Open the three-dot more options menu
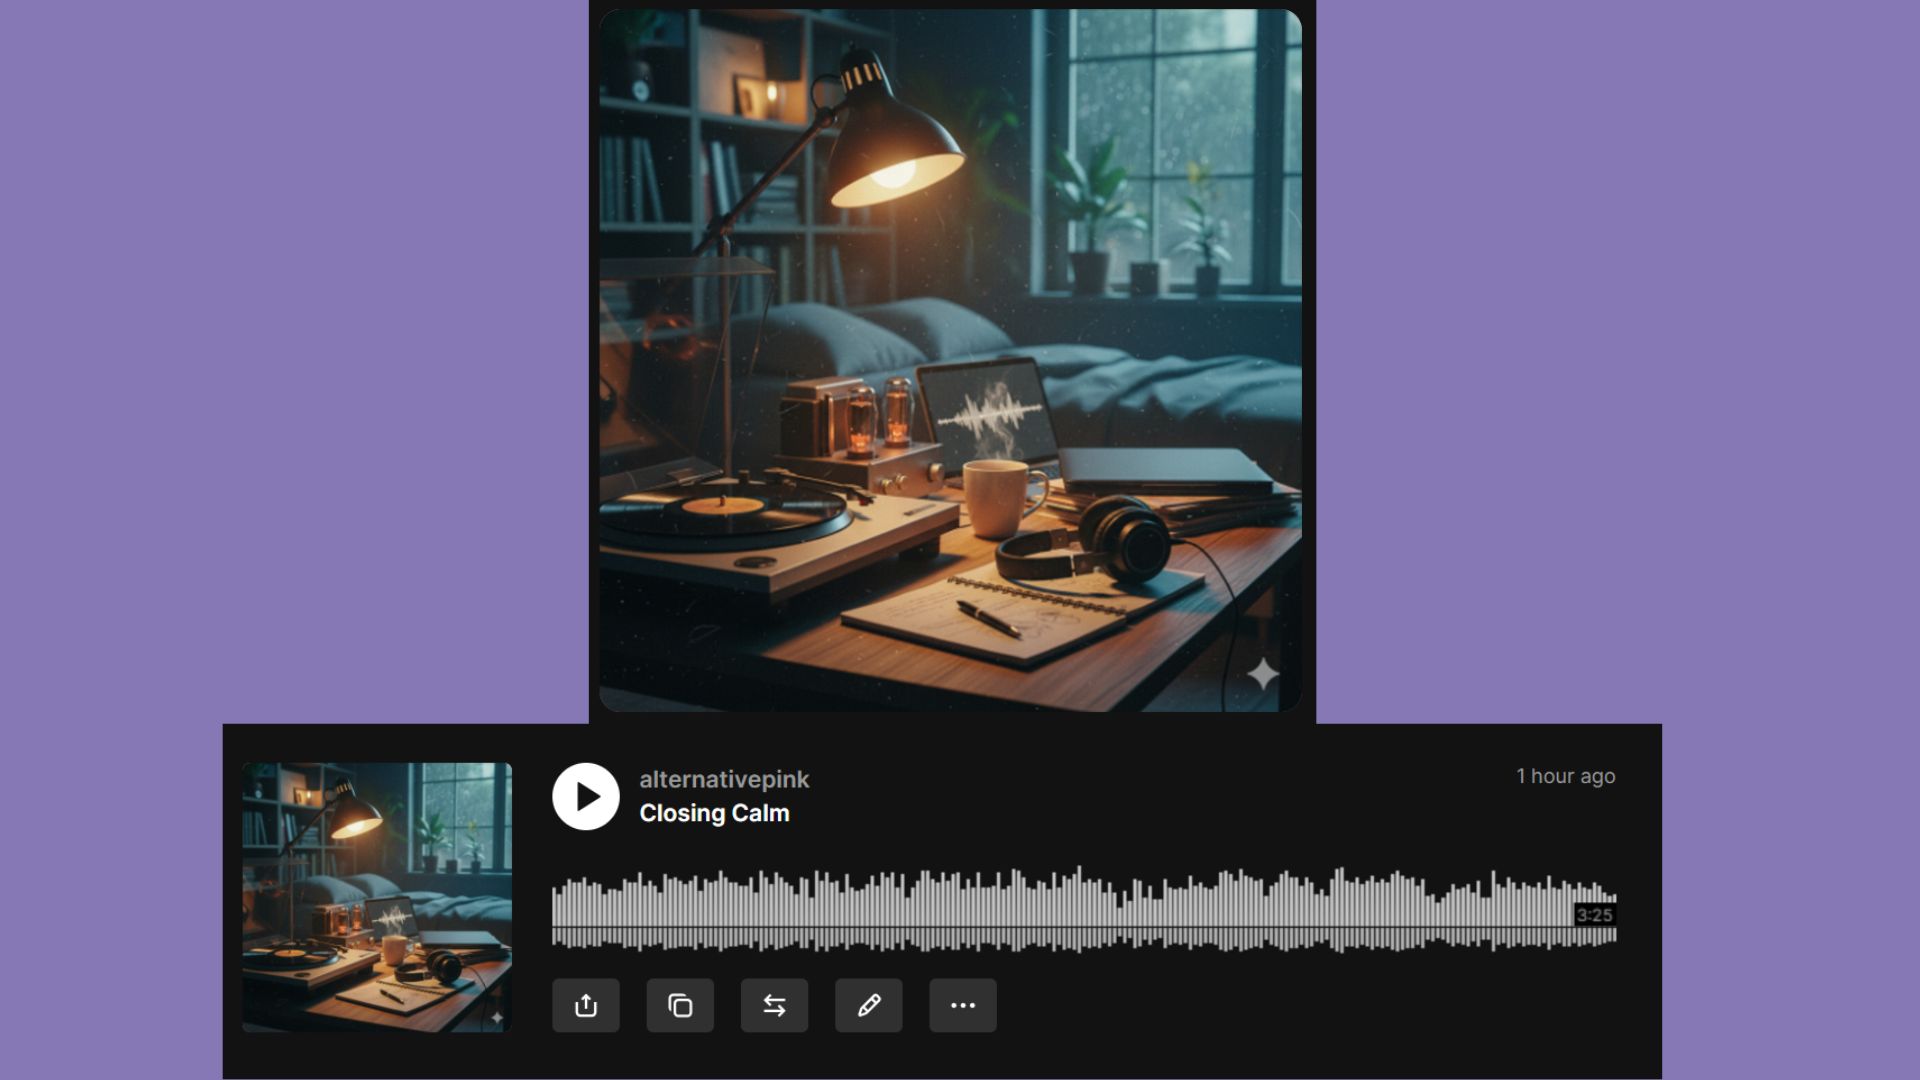The height and width of the screenshot is (1080, 1920). click(962, 1005)
